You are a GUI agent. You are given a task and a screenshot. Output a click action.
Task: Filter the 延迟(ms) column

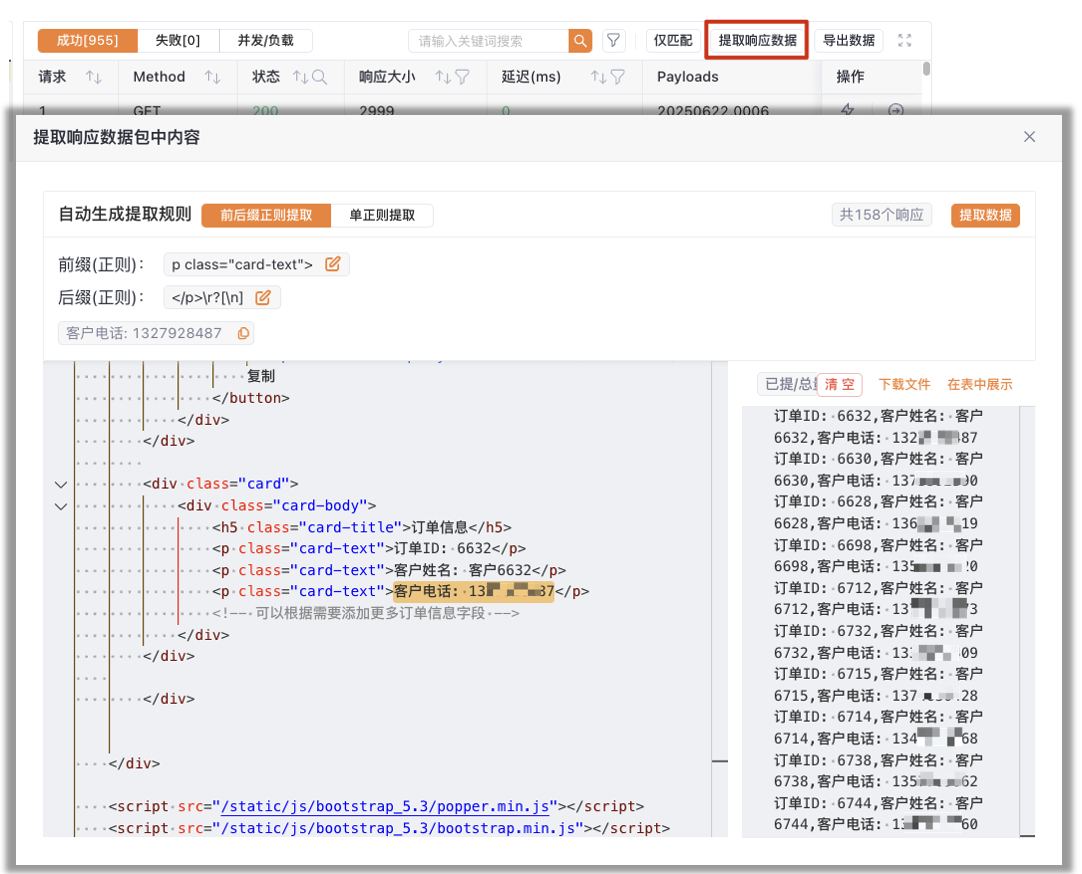pyautogui.click(x=618, y=77)
